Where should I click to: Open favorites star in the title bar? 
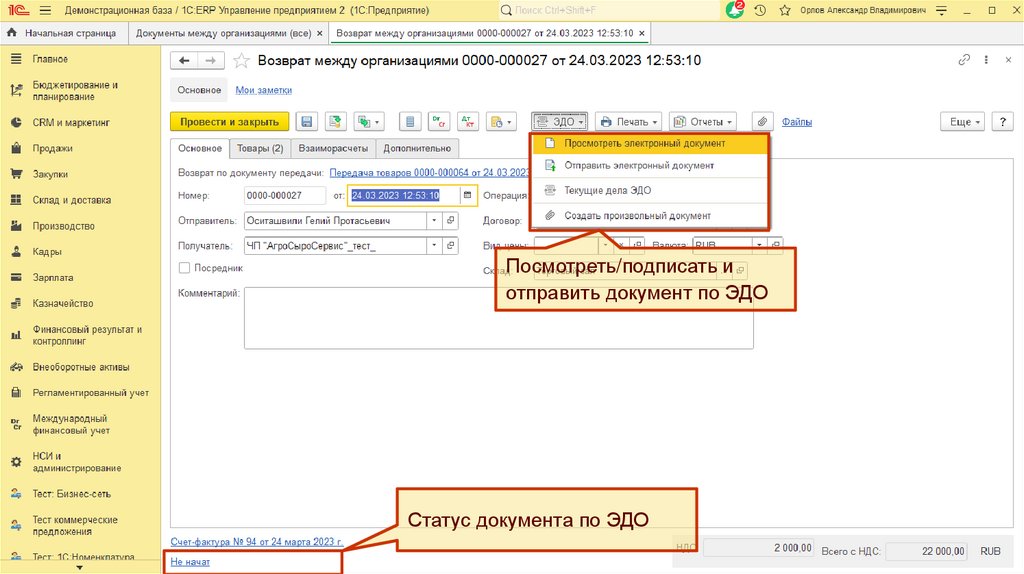tap(785, 10)
